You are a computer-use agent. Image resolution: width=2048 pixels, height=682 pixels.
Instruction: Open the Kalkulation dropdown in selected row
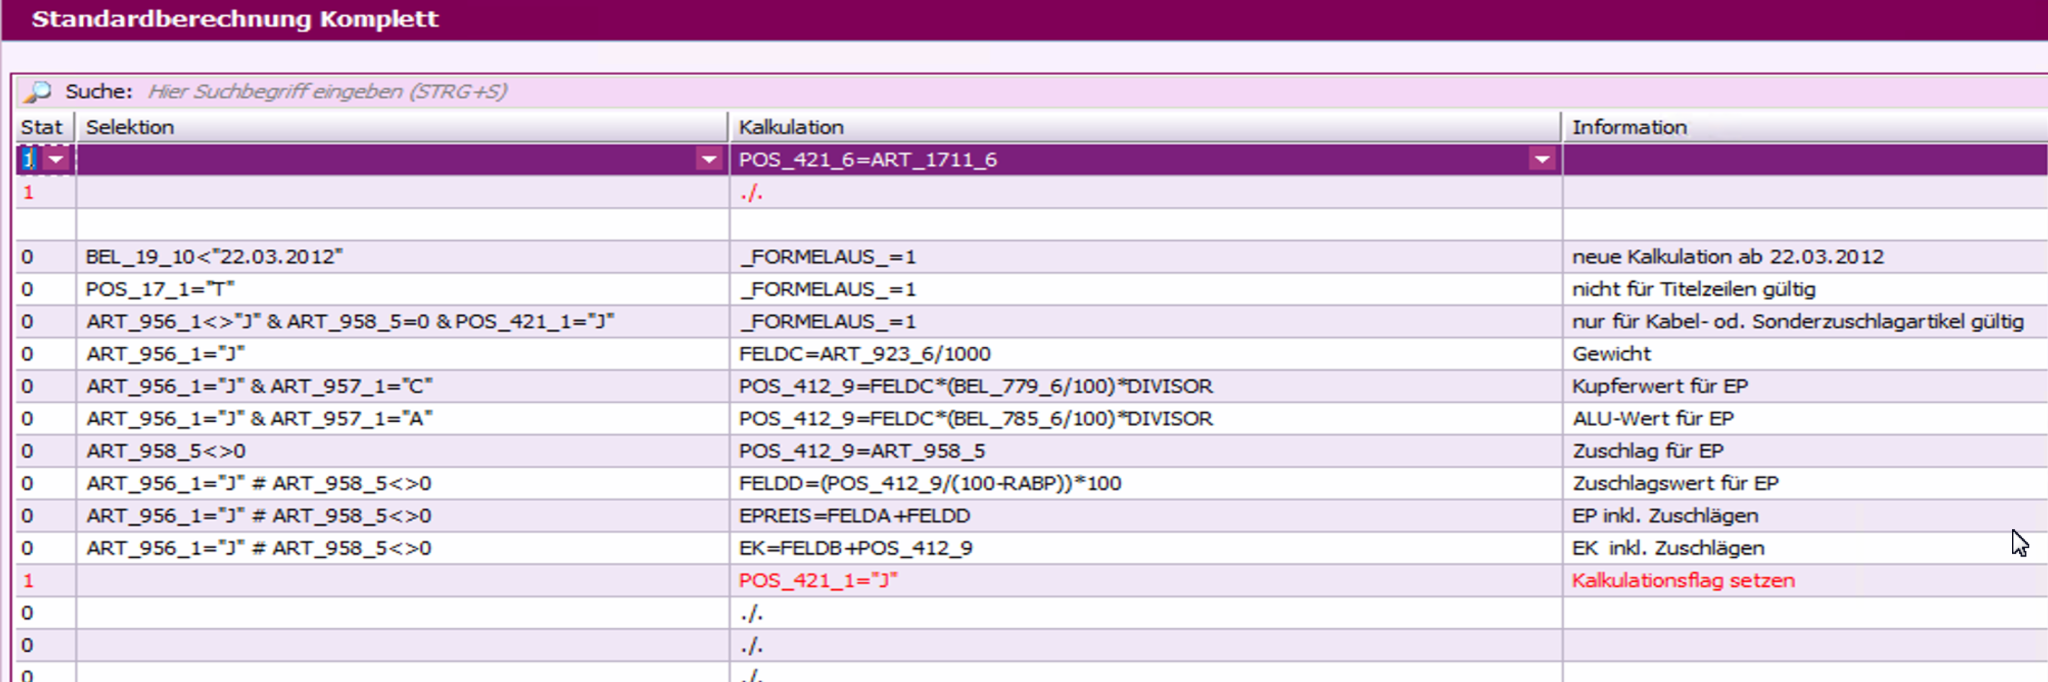1542,160
